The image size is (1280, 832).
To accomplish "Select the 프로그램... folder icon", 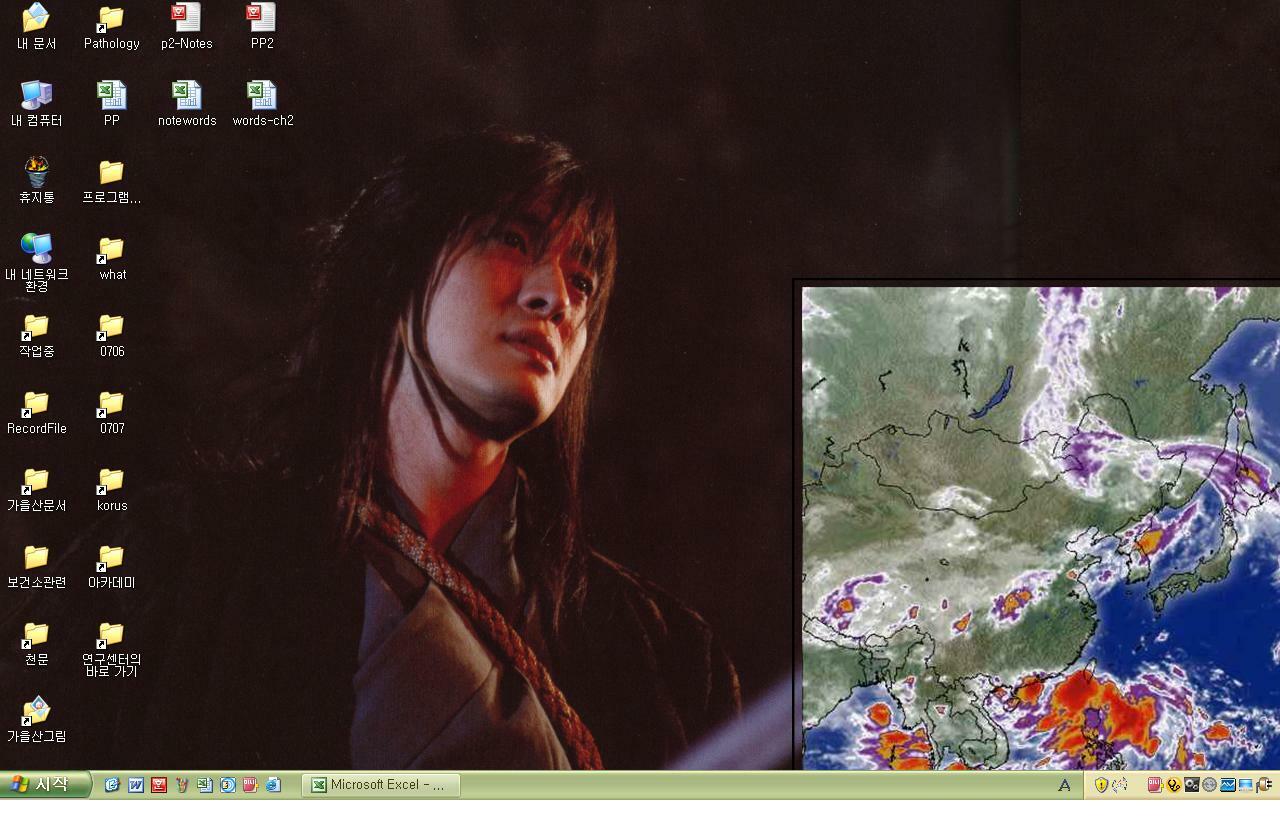I will (111, 181).
